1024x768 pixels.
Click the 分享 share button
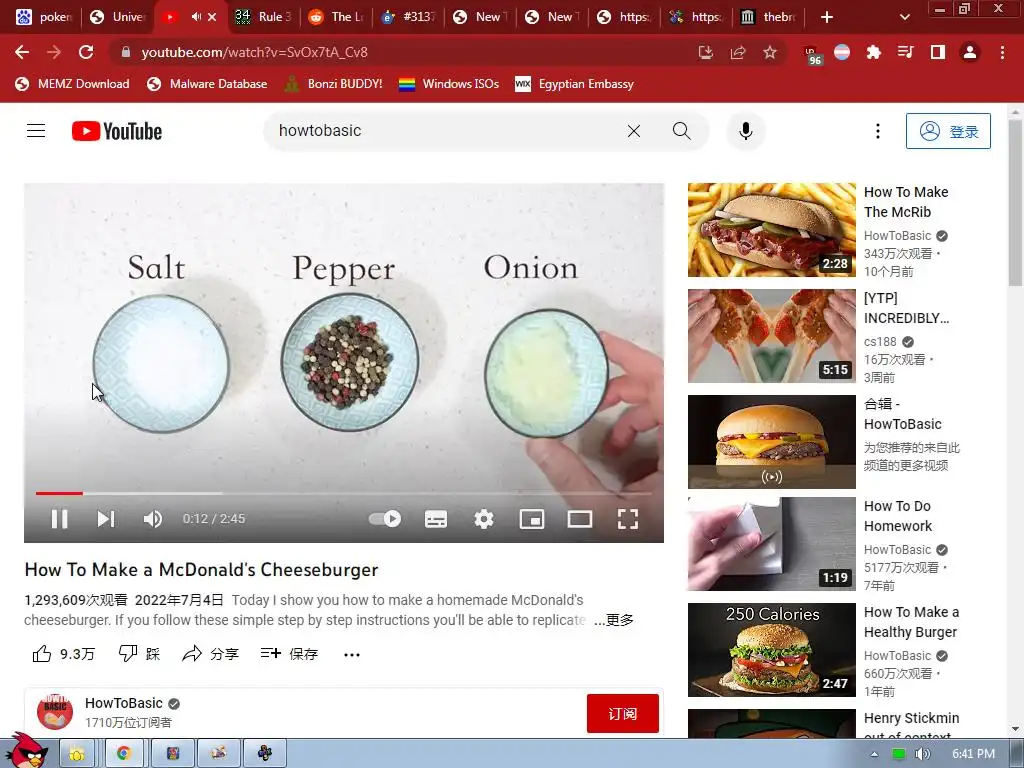(x=210, y=654)
